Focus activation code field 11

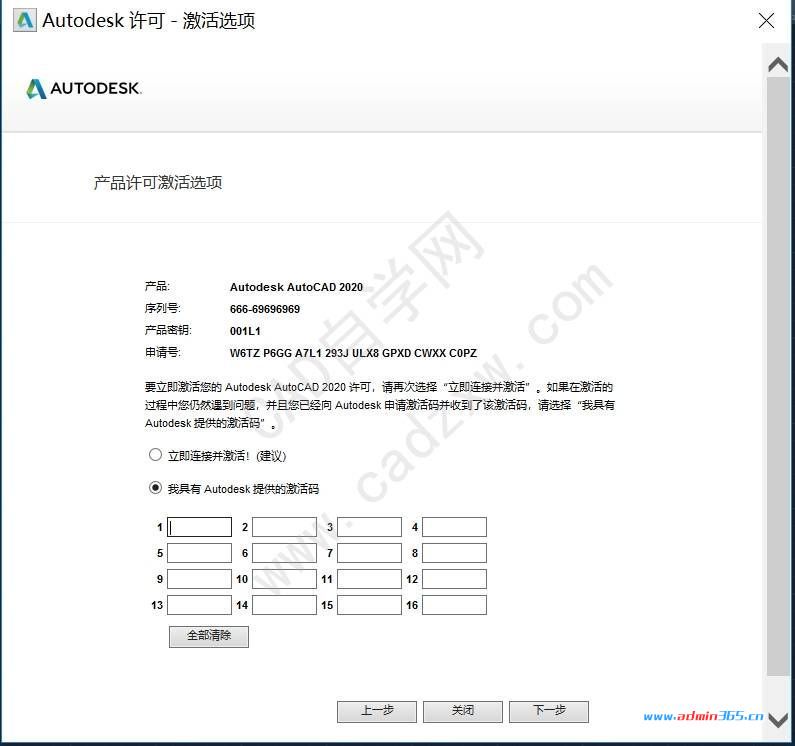[x=370, y=579]
